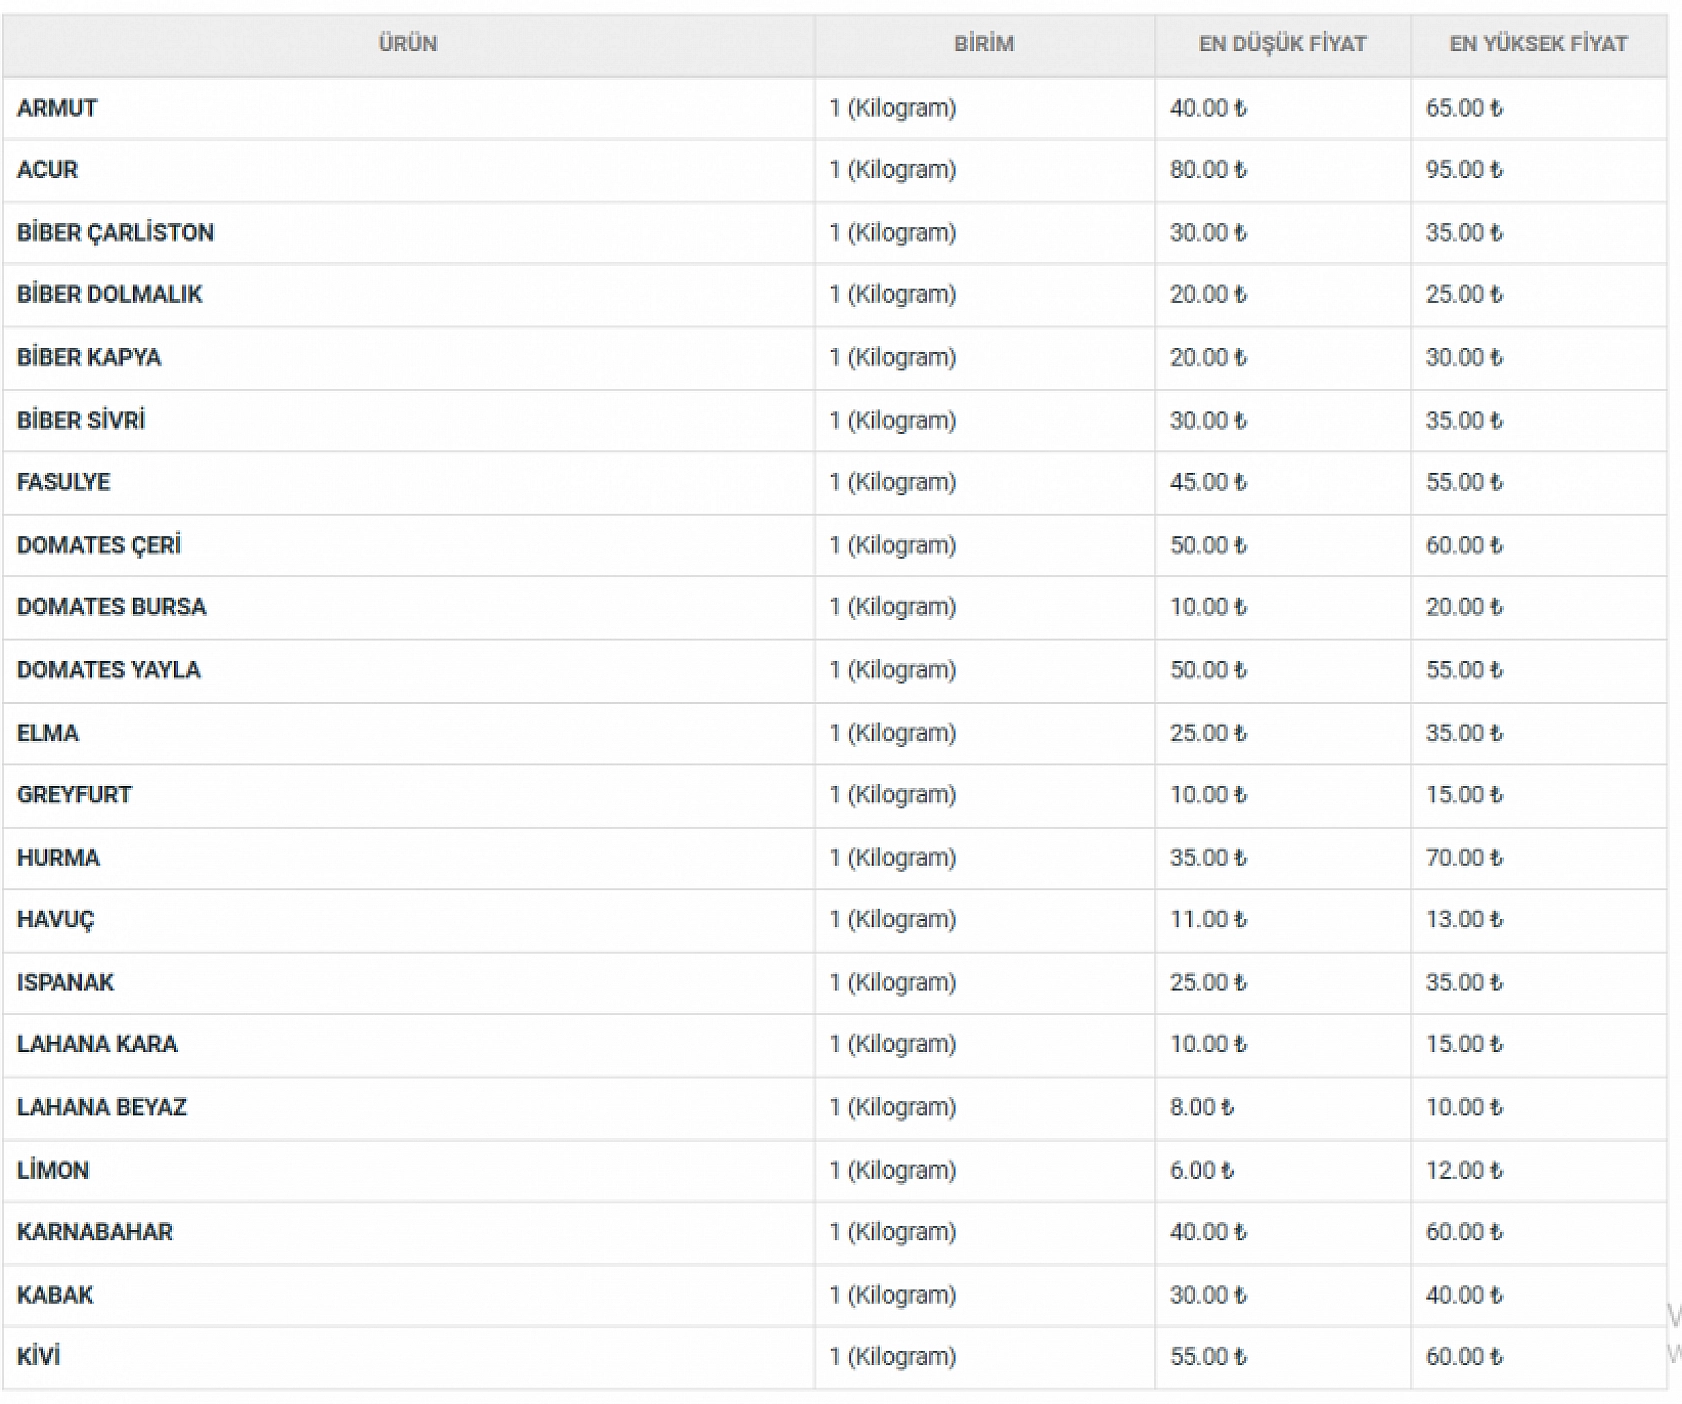Click HAVUÇ's lowest price of 11.00
This screenshot has width=1682, height=1404.
(x=1207, y=920)
